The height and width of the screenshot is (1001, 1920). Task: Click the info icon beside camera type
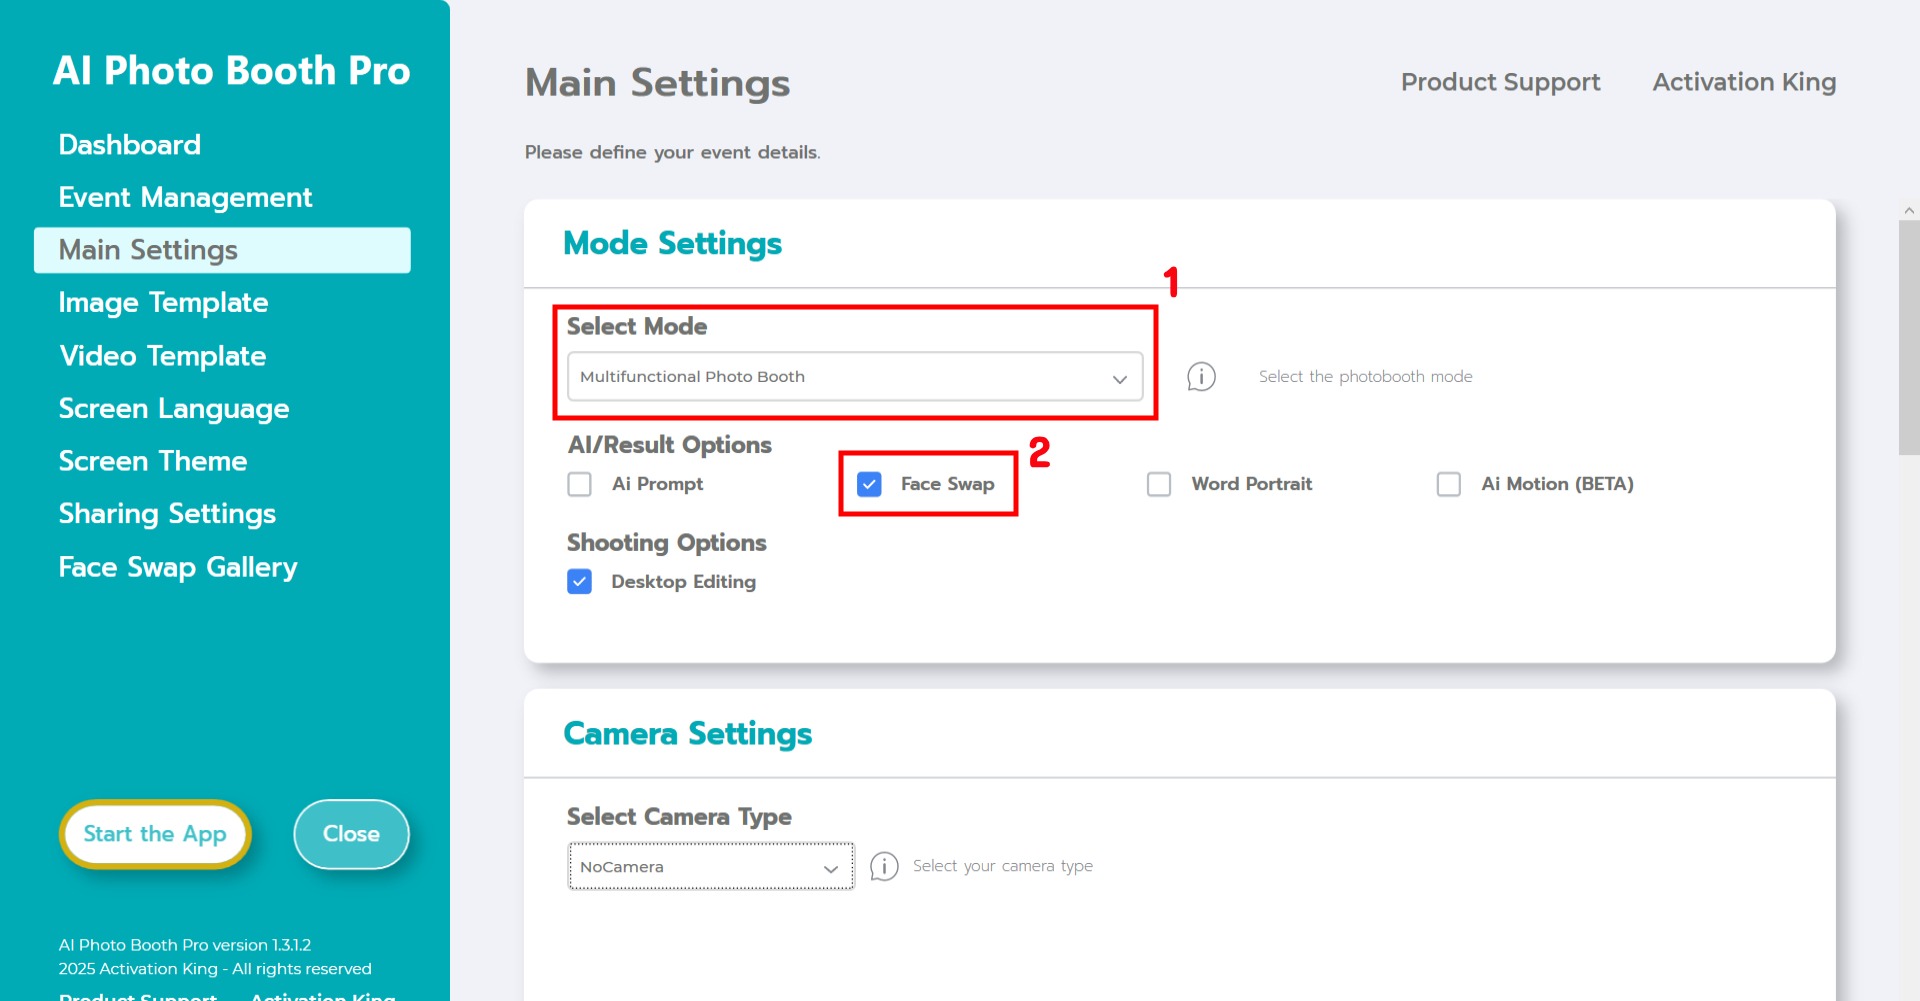(884, 866)
